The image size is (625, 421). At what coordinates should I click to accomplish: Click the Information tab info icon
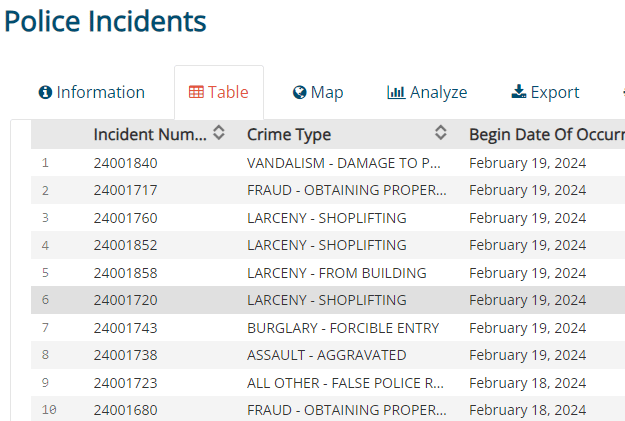(x=45, y=93)
